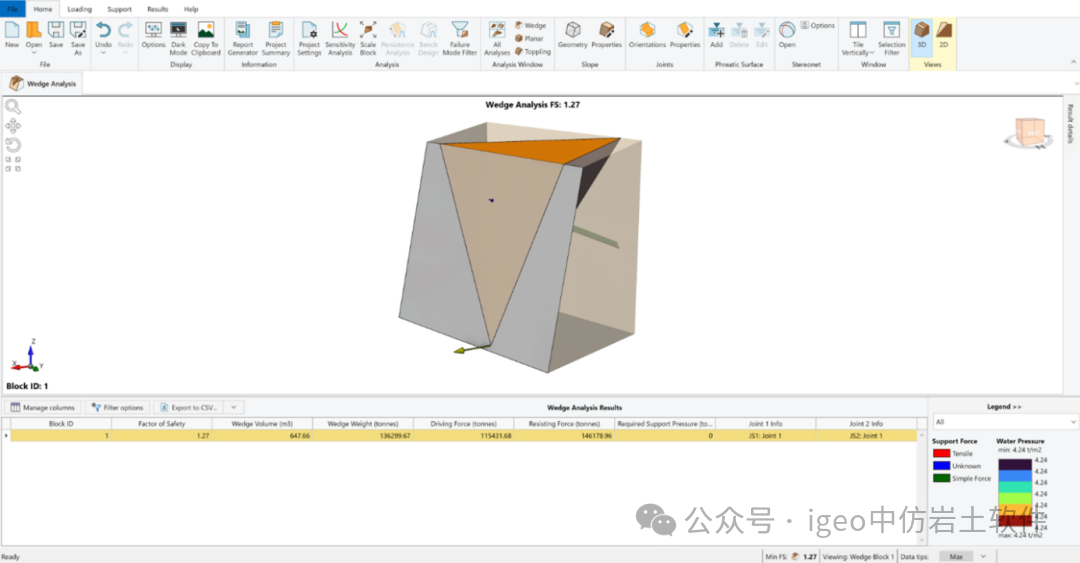Screen dimensions: 1080x563
Task: Open the Failure Mode Filter
Action: pyautogui.click(x=459, y=38)
